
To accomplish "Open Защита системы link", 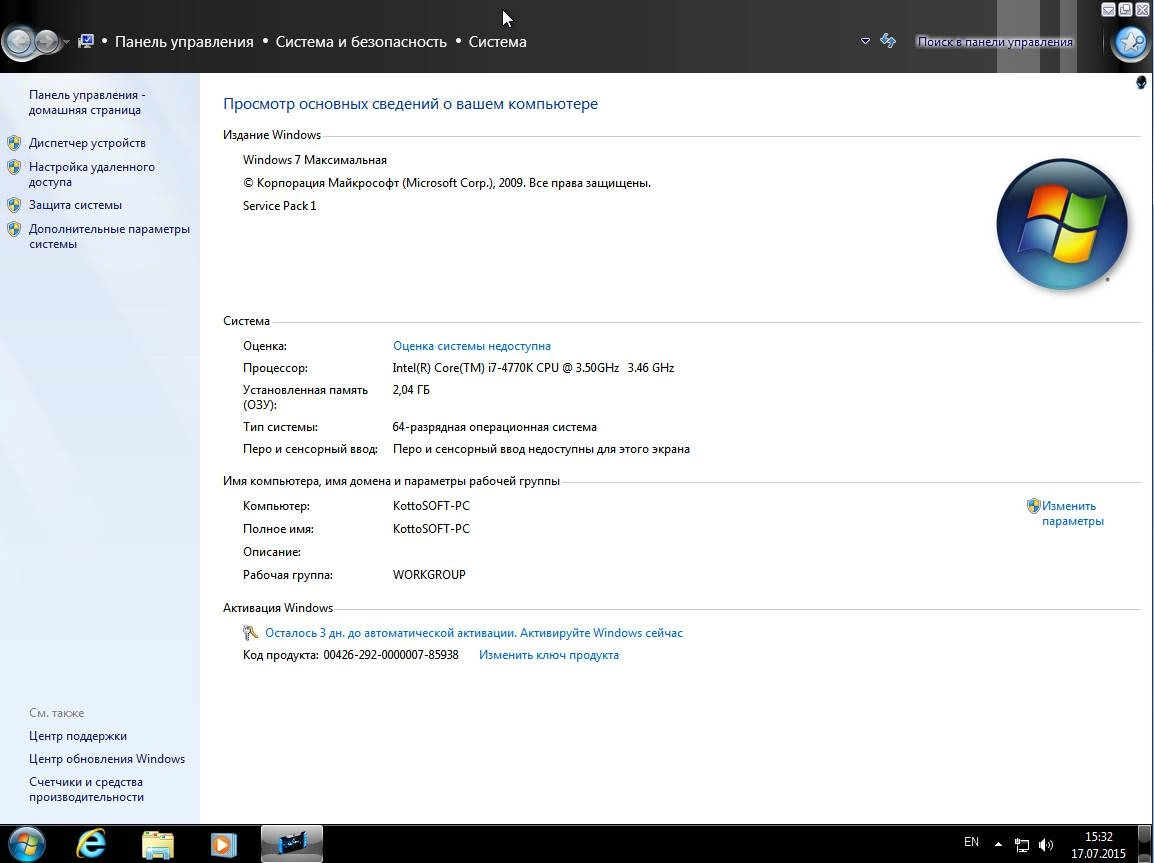I will click(75, 205).
